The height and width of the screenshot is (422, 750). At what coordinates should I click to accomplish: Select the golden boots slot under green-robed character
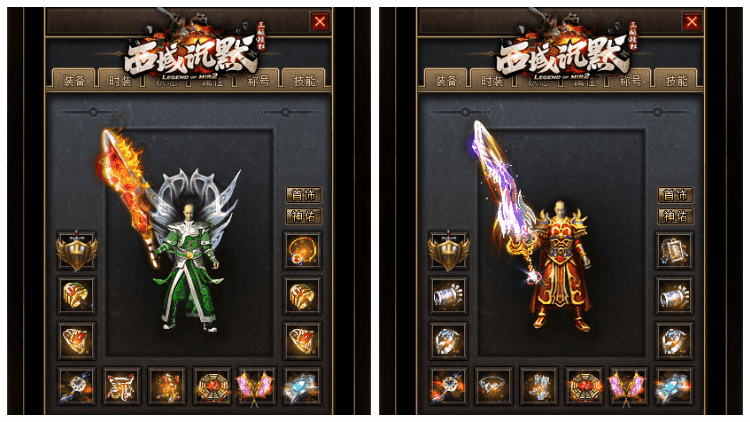(167, 386)
